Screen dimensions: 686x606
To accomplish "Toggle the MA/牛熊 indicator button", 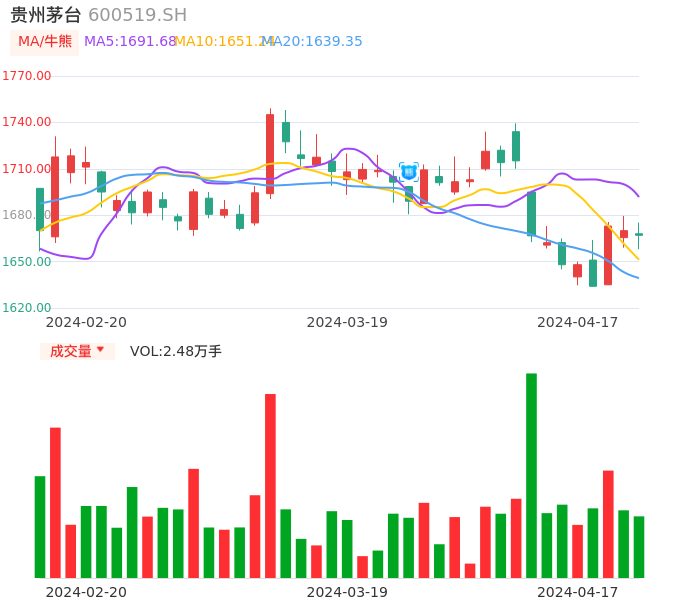I will (45, 42).
